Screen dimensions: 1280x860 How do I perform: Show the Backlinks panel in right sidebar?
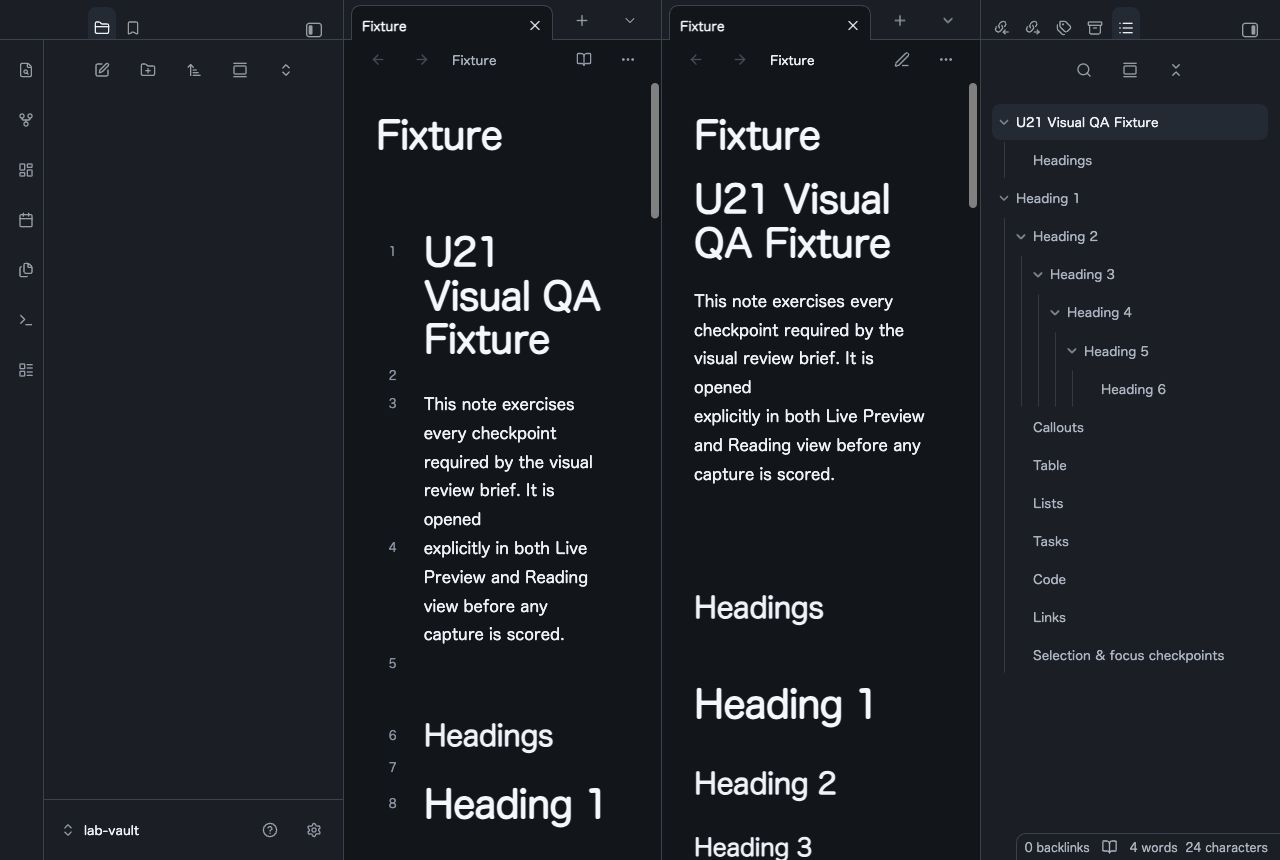click(x=1001, y=28)
